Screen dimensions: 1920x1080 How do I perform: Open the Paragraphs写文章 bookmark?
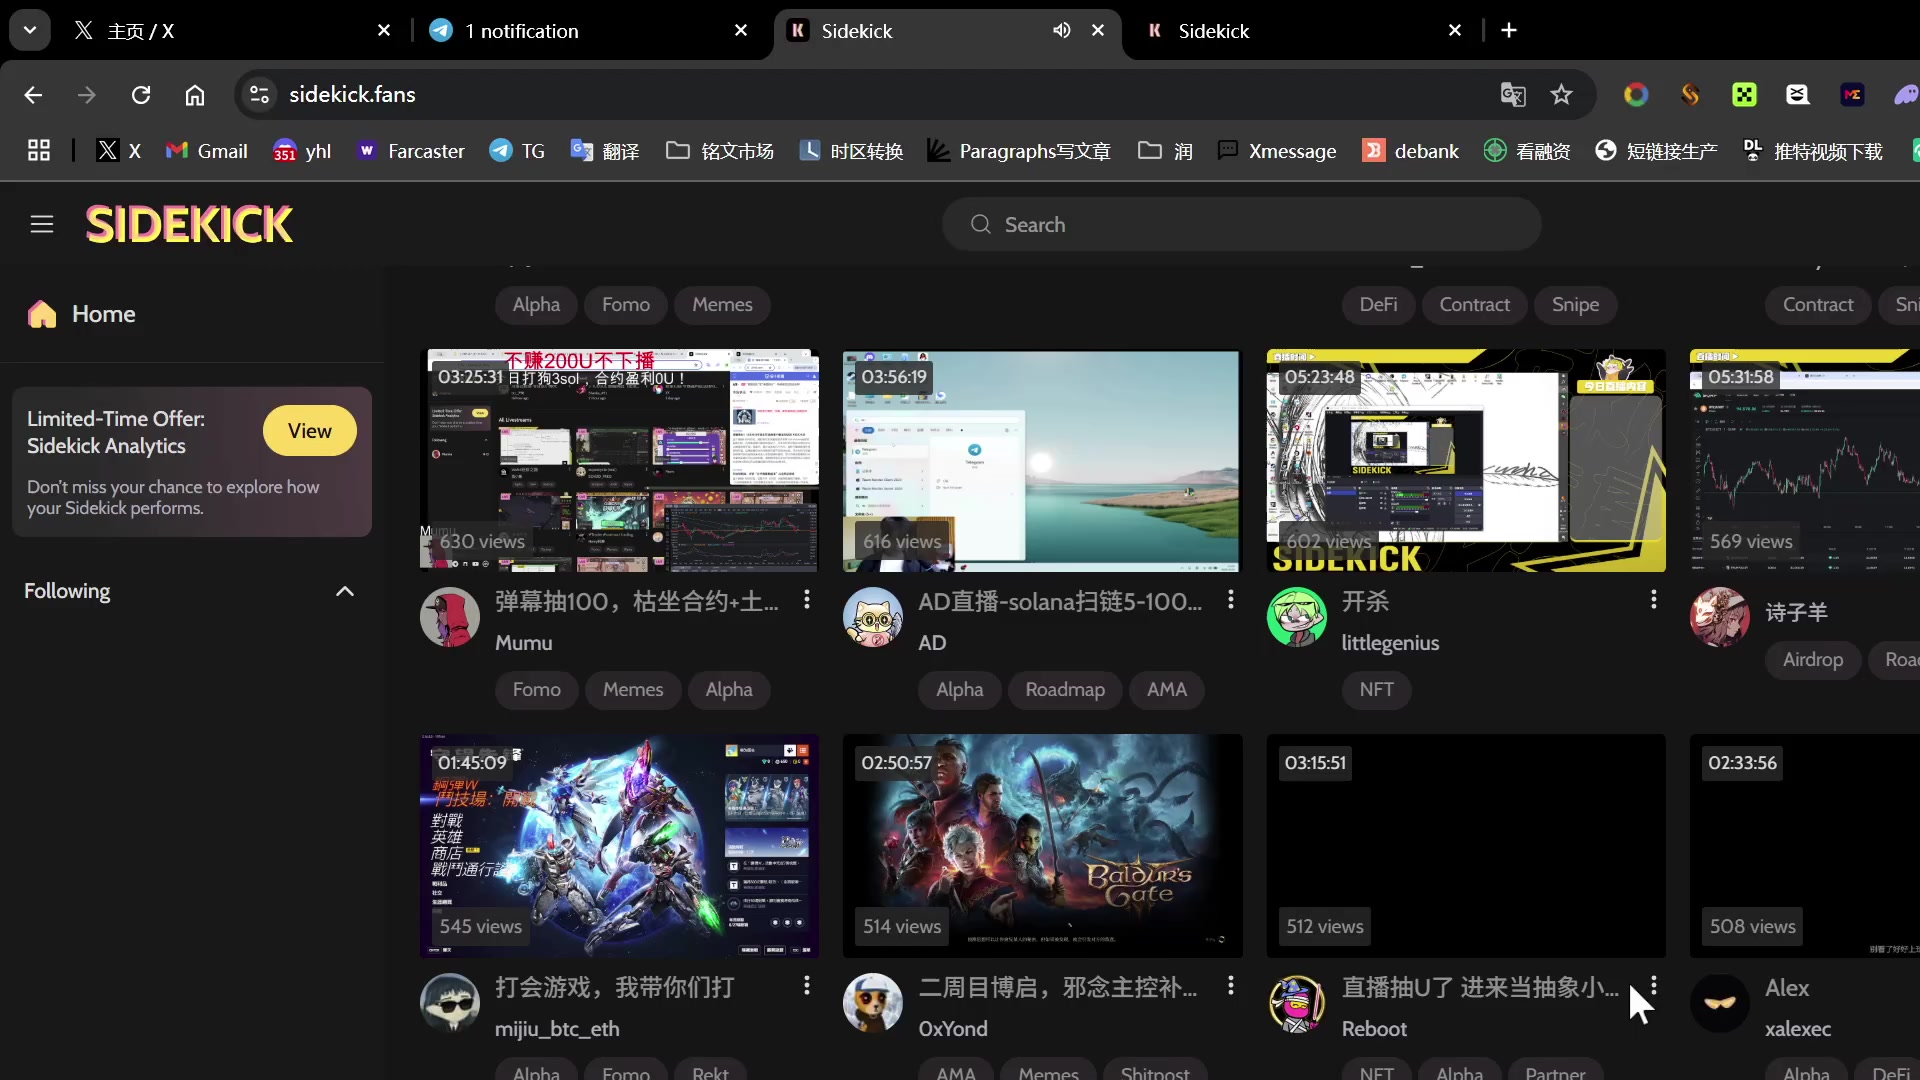(1018, 150)
